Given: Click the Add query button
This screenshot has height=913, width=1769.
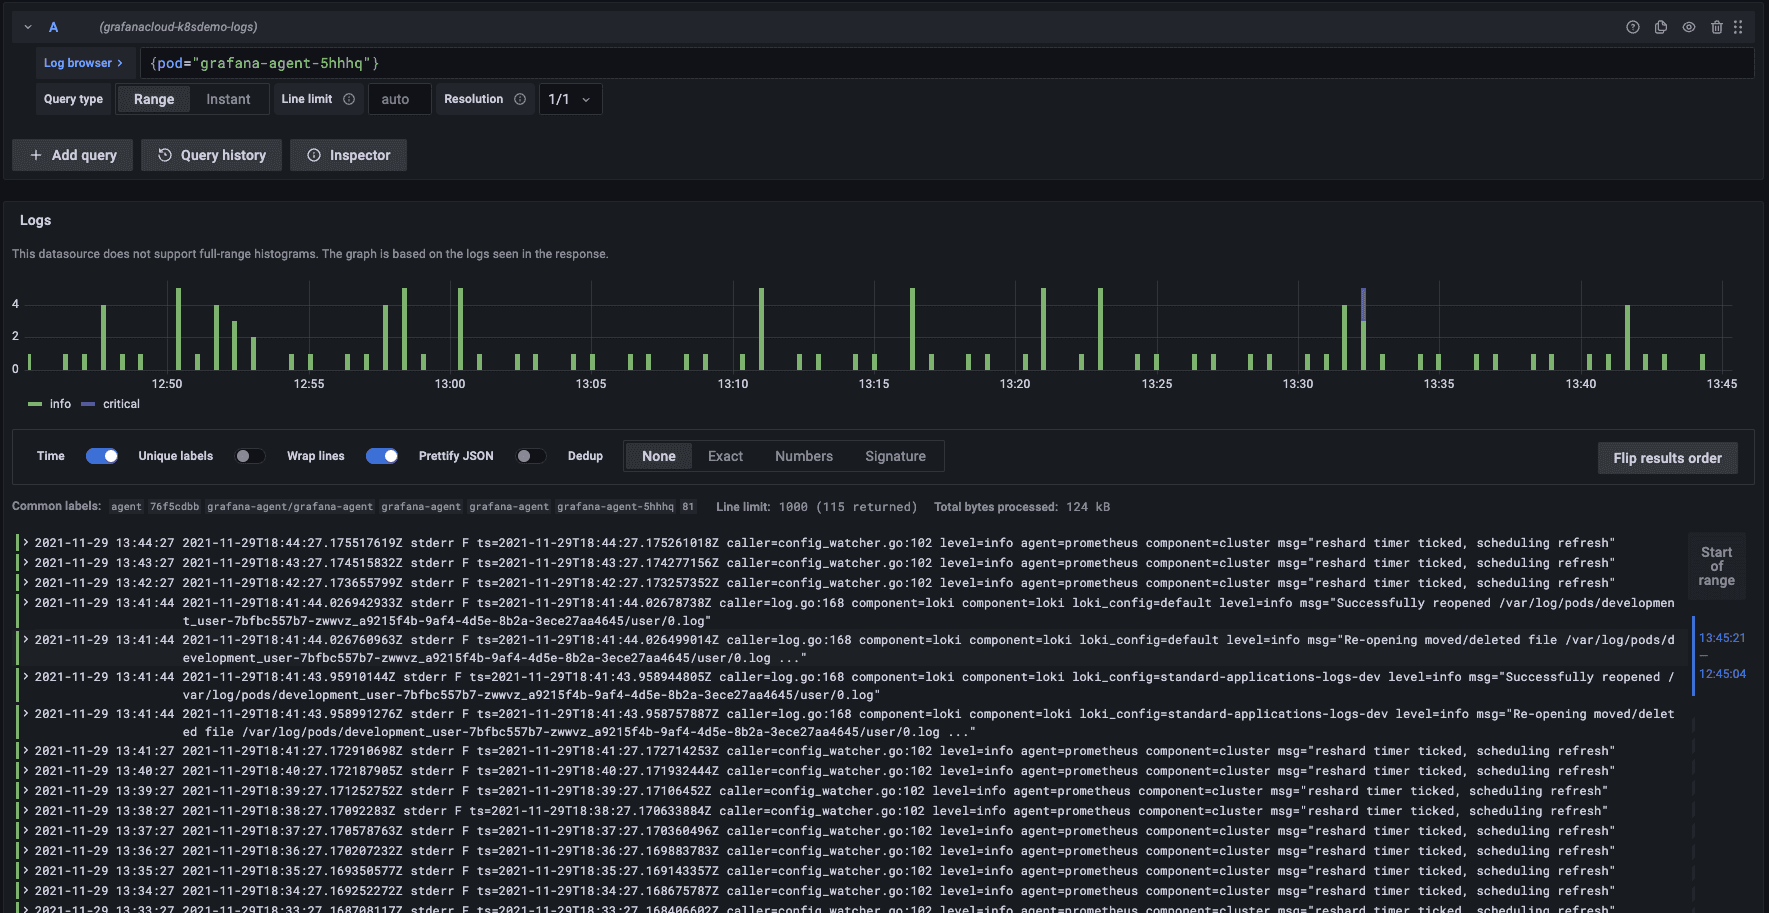Looking at the screenshot, I should point(72,155).
